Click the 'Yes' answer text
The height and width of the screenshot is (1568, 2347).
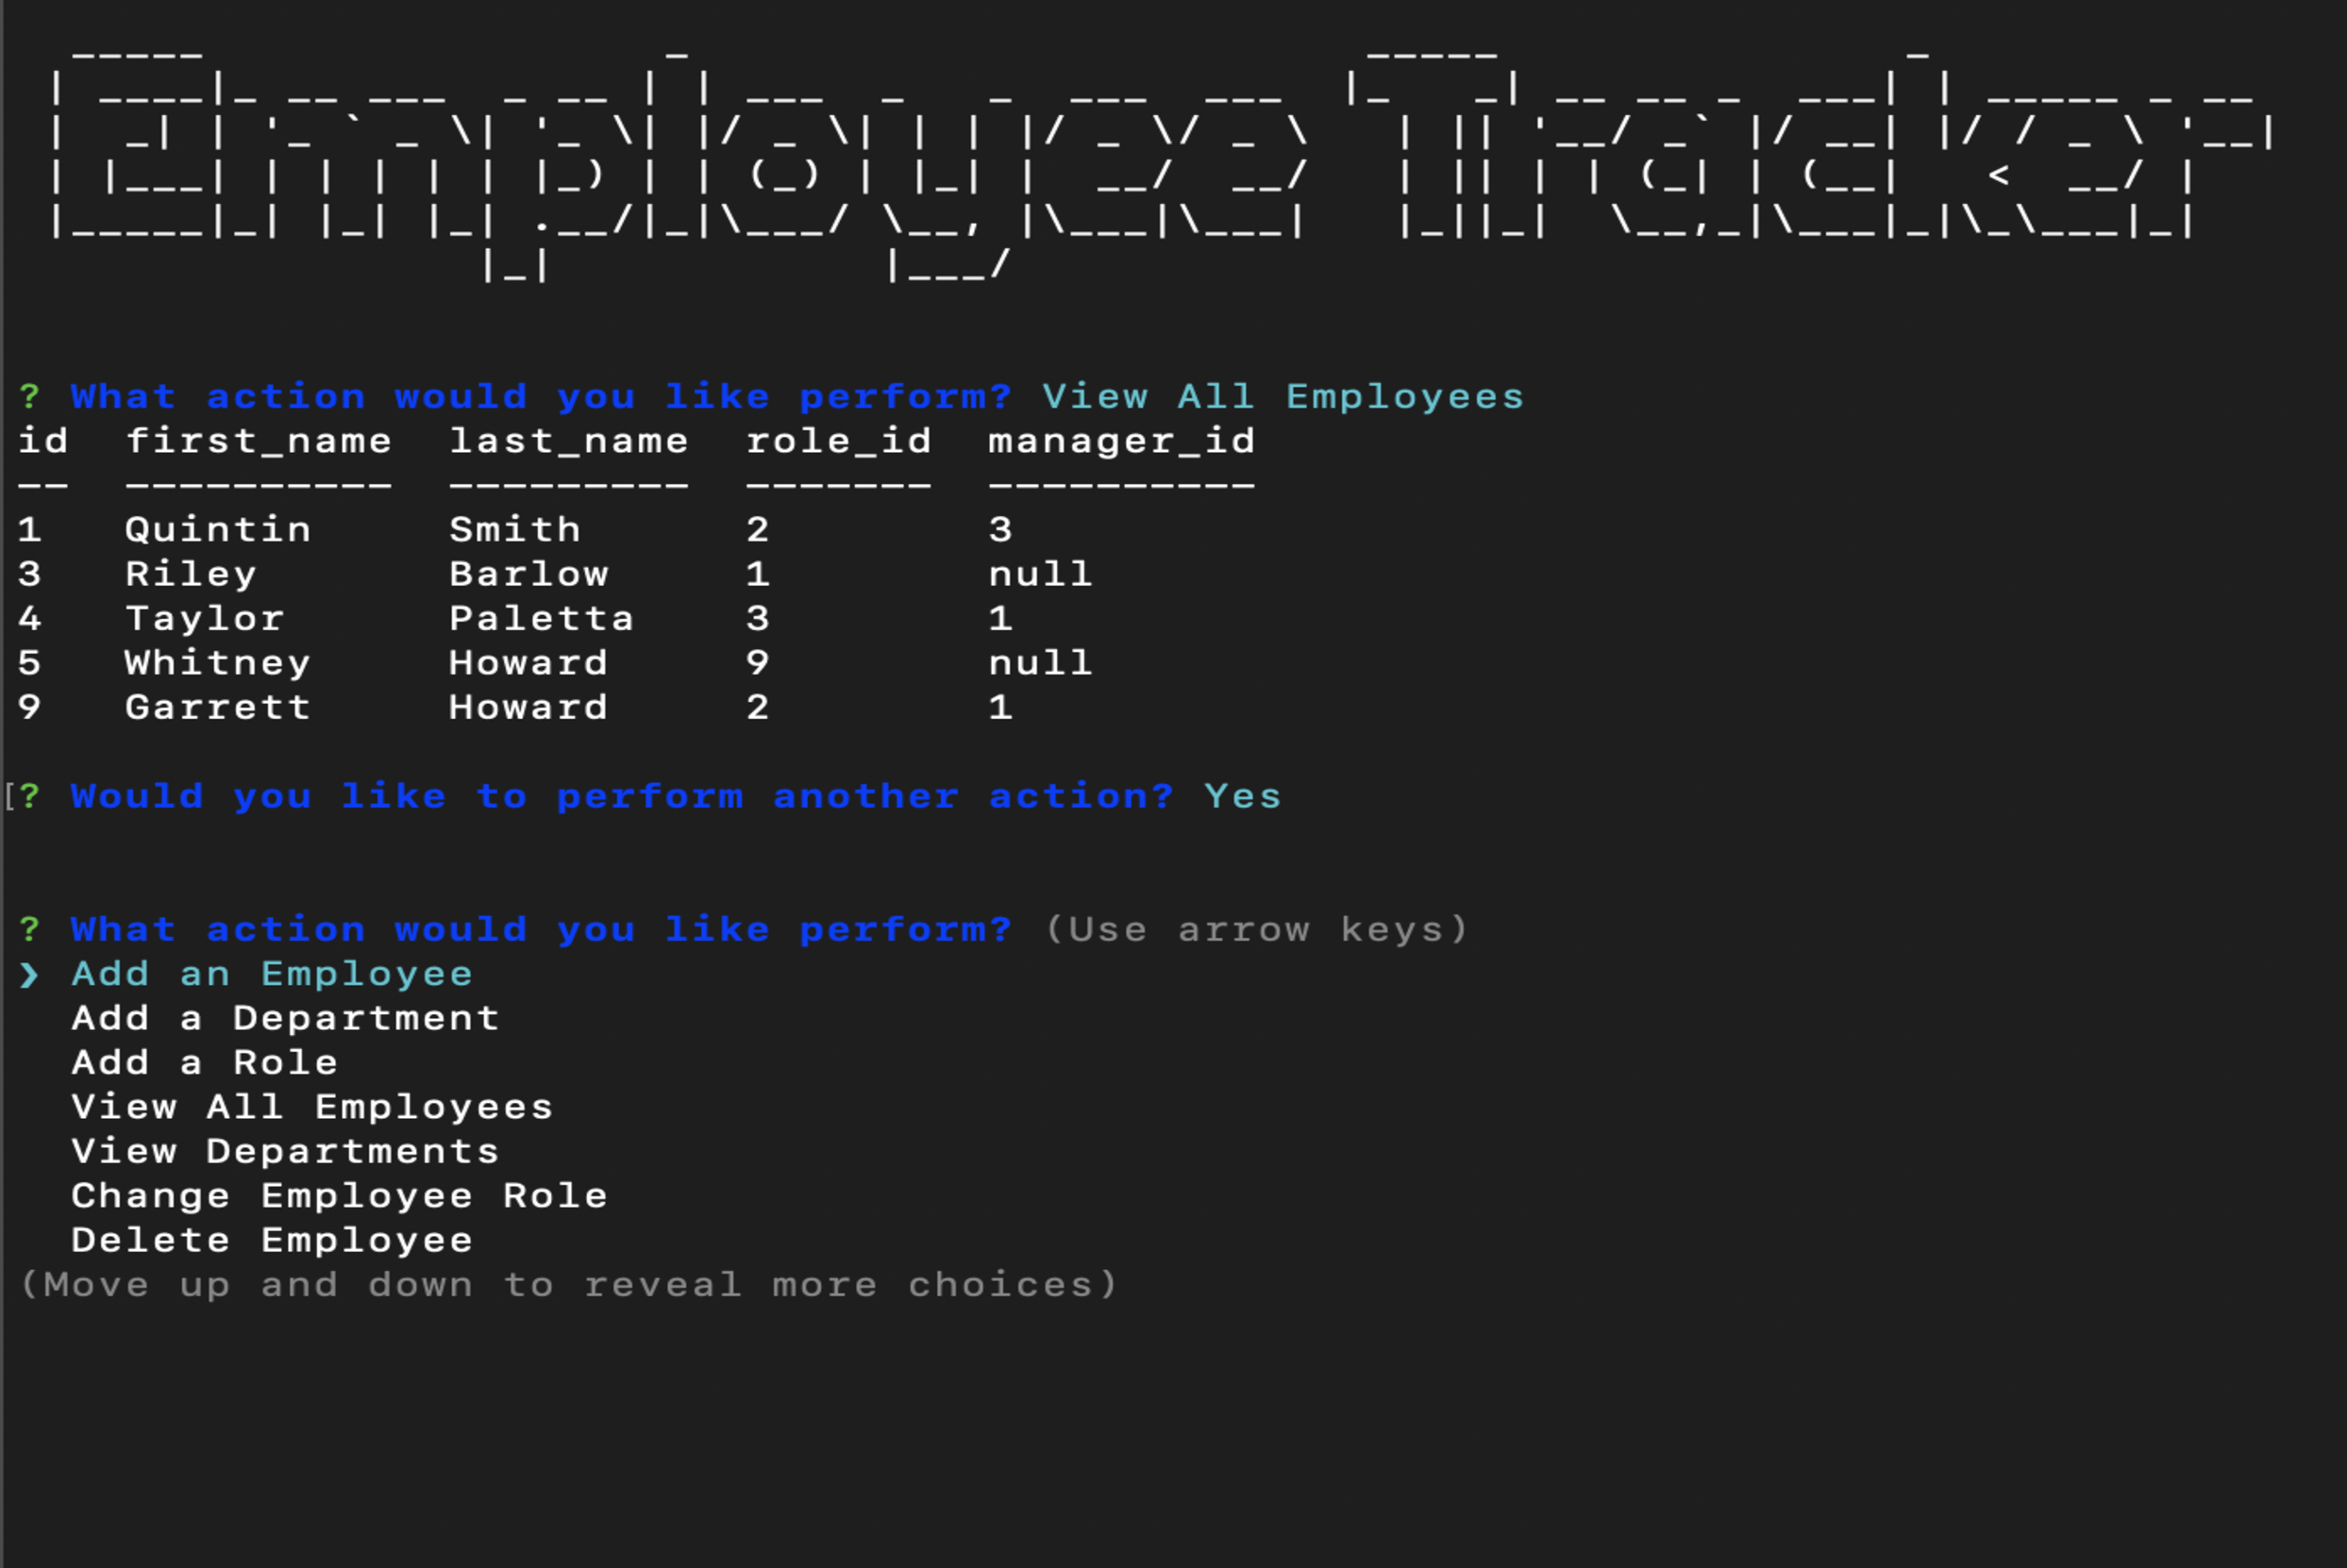coord(1242,796)
